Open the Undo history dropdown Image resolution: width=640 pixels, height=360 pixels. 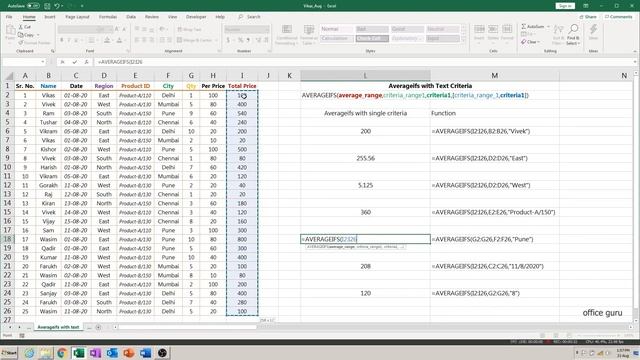point(62,6)
